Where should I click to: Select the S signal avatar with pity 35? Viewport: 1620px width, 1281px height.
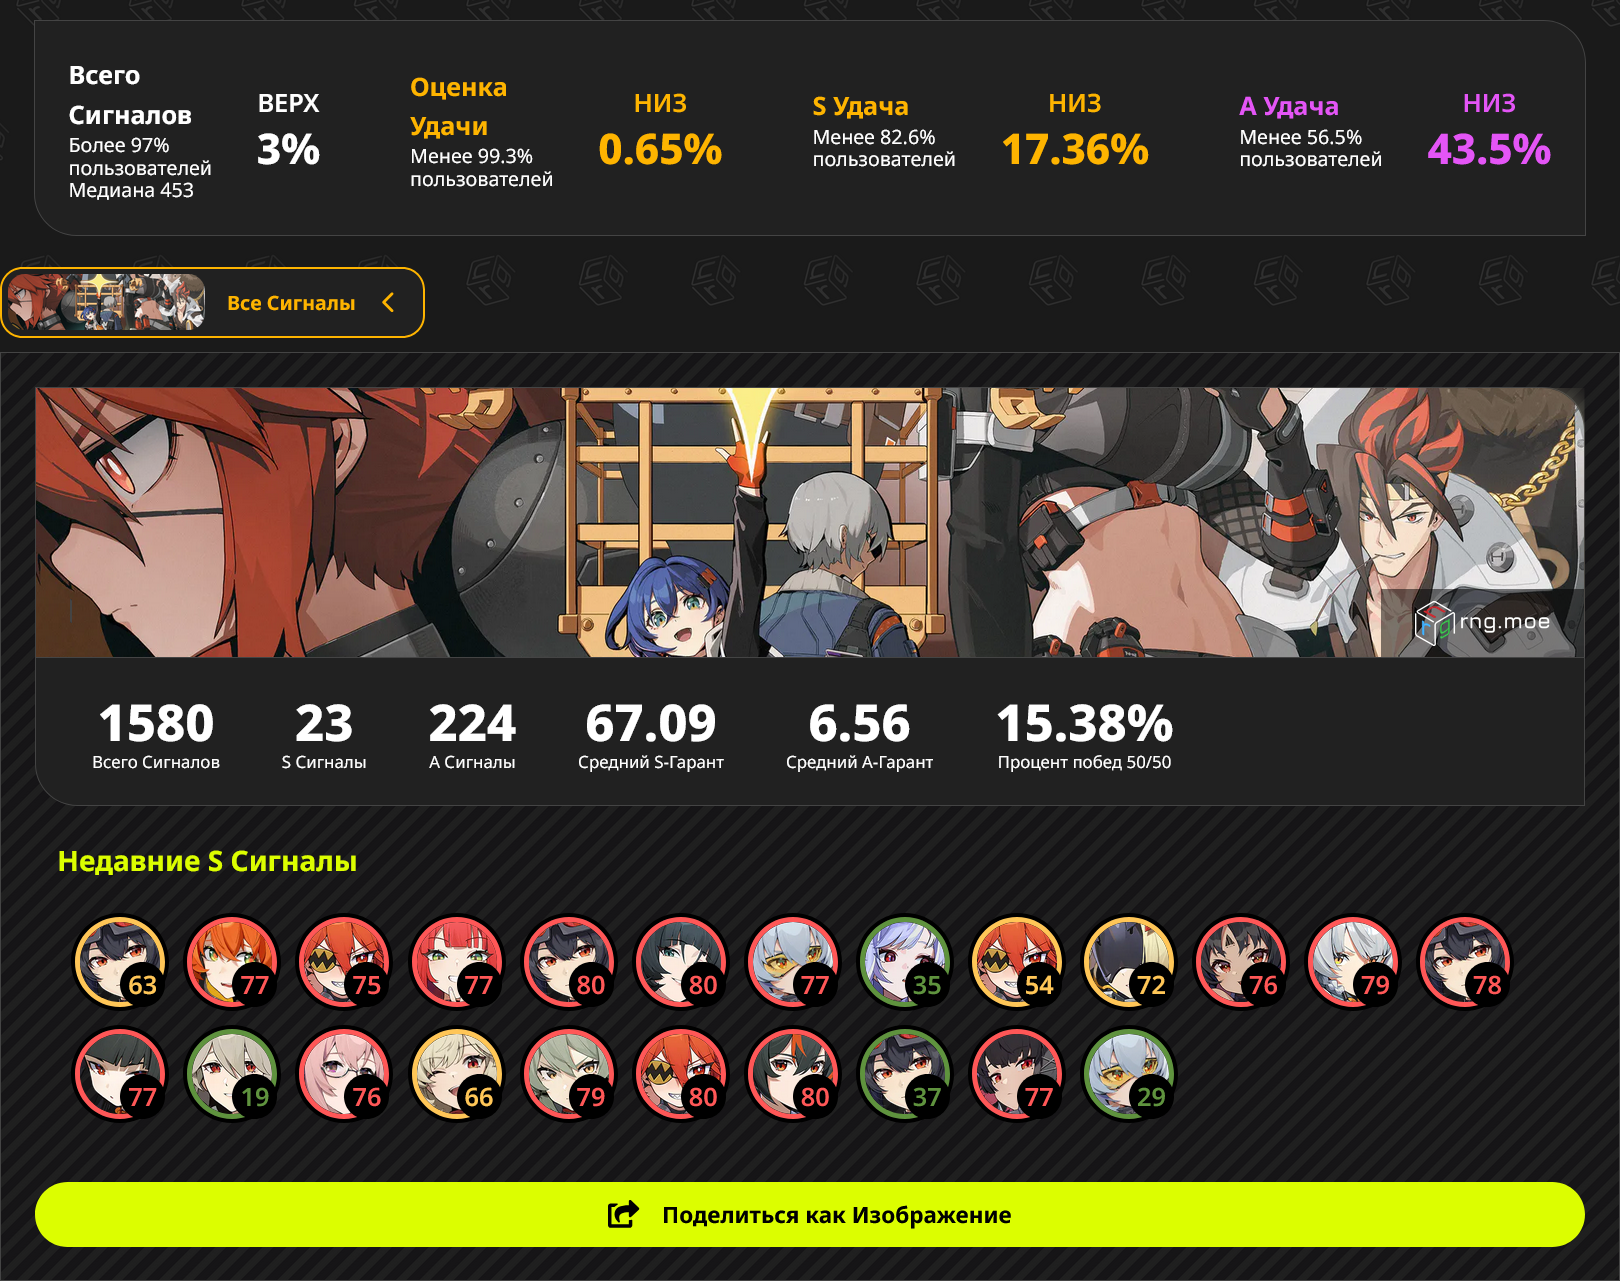[905, 962]
